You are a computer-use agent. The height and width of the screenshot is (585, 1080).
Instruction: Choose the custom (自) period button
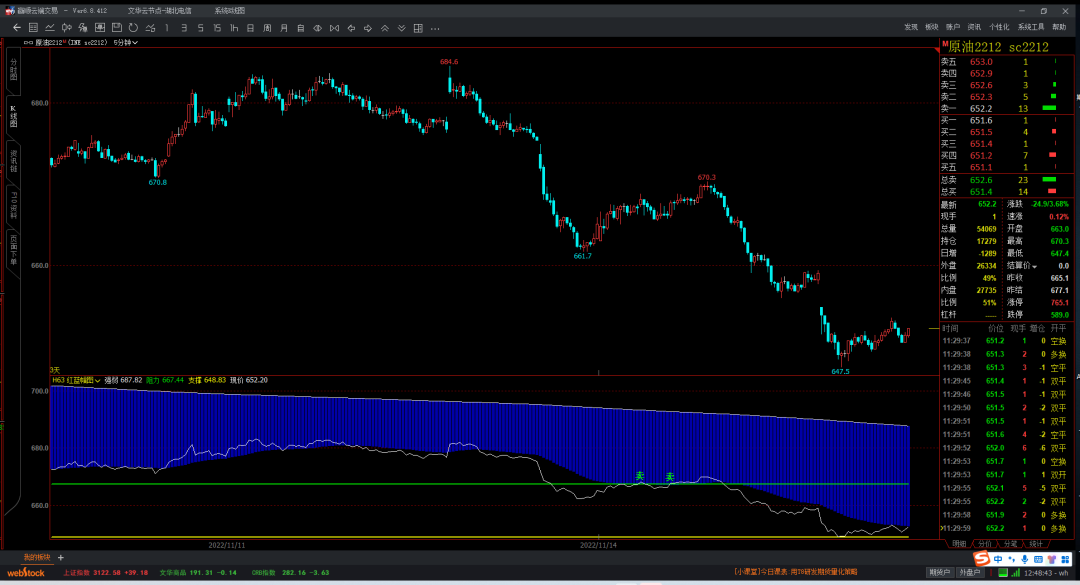pyautogui.click(x=300, y=28)
